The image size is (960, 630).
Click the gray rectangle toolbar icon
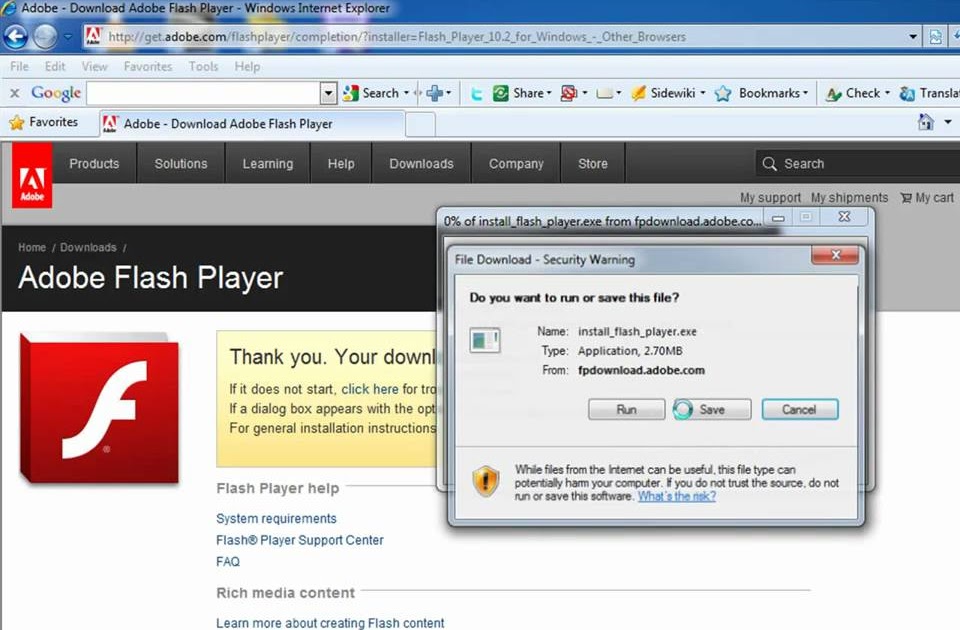pos(604,94)
